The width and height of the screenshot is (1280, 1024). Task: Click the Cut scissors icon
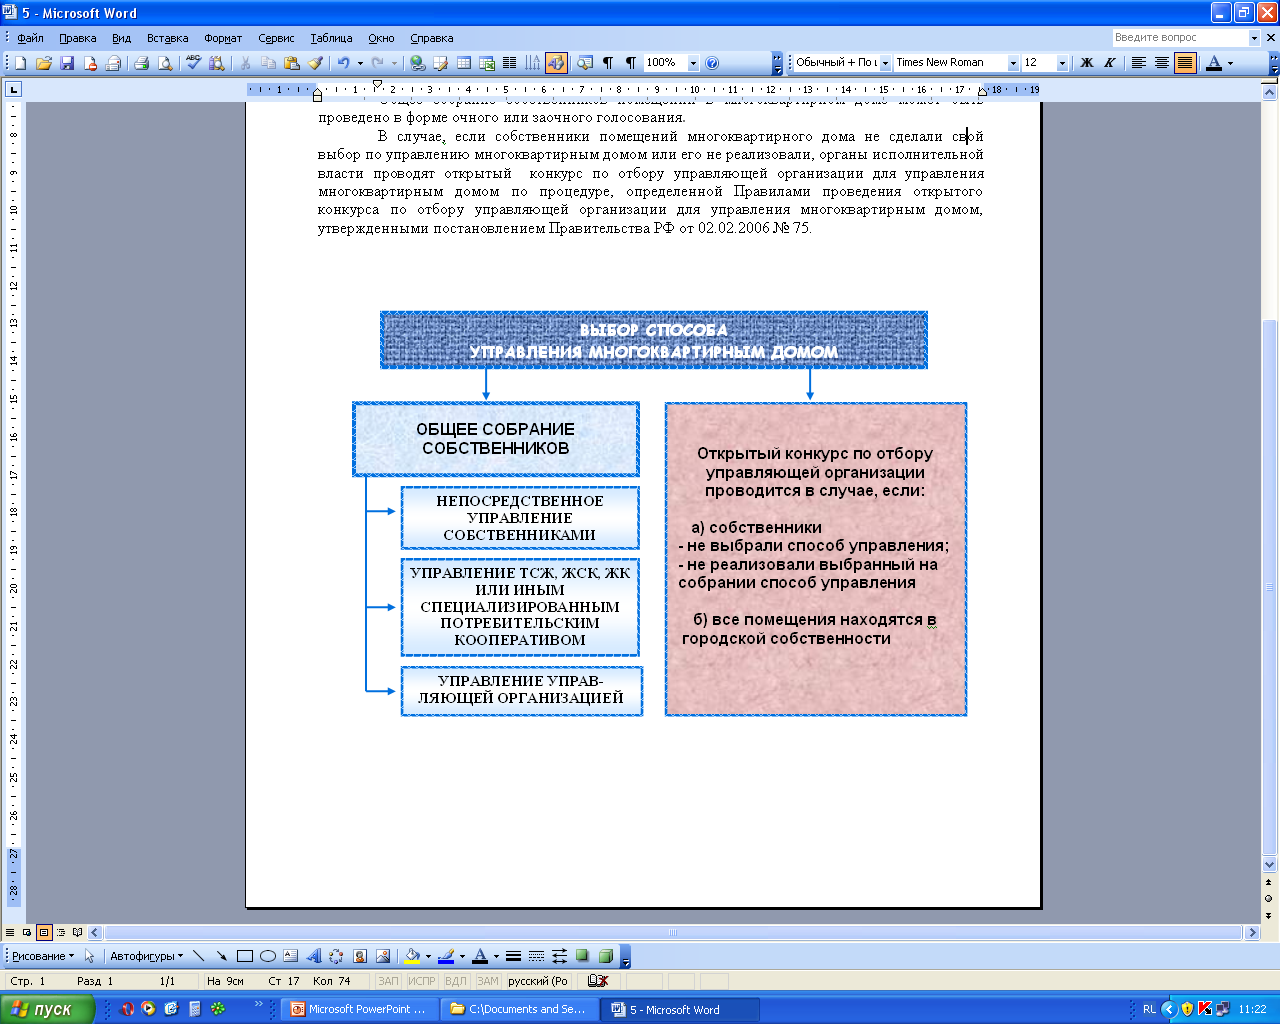click(245, 62)
